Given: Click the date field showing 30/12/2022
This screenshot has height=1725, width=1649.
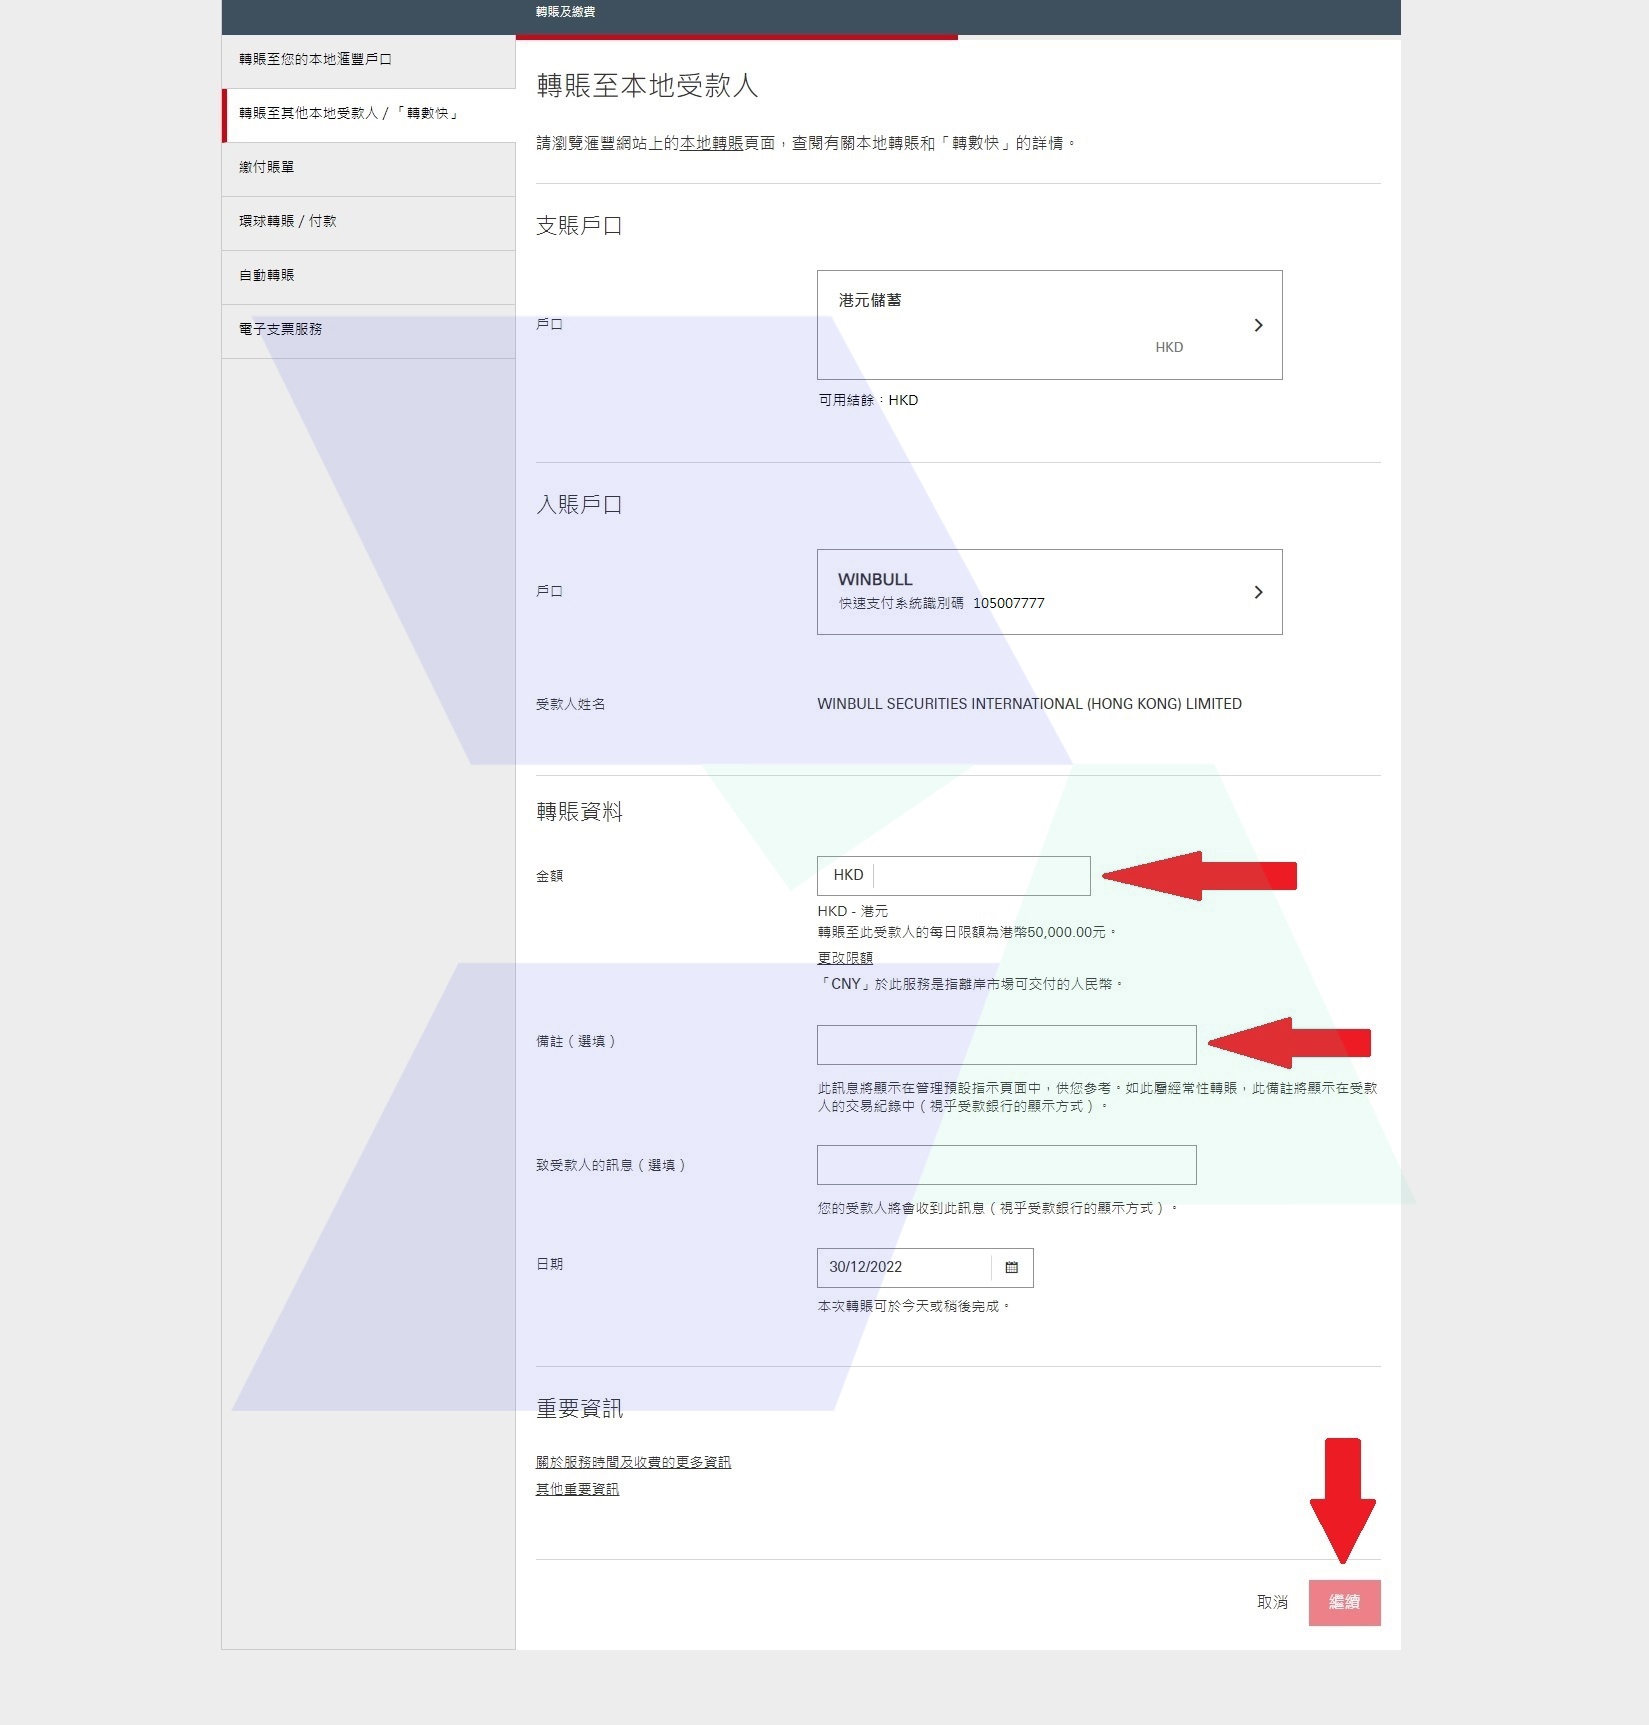Looking at the screenshot, I should click(x=925, y=1267).
